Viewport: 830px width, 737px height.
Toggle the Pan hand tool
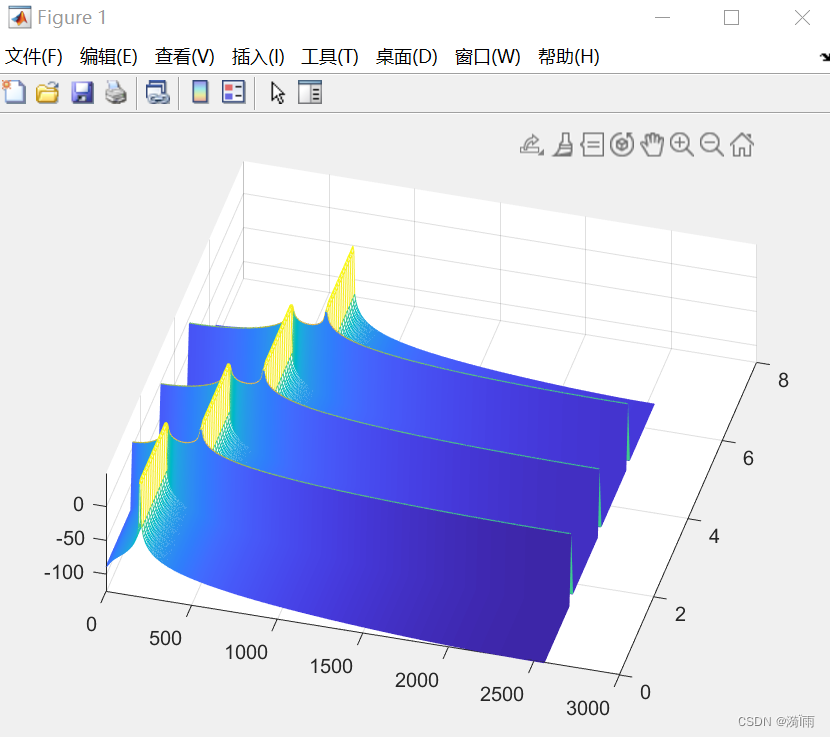coord(652,144)
